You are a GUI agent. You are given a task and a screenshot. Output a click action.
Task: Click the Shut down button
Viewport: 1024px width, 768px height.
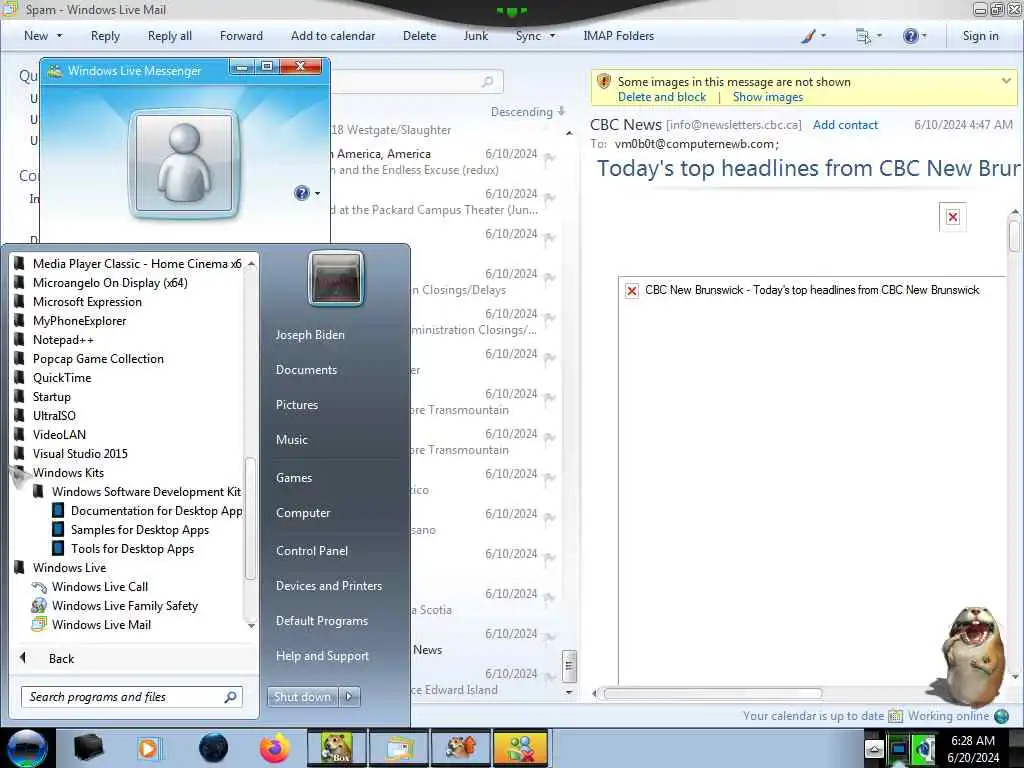tap(302, 696)
